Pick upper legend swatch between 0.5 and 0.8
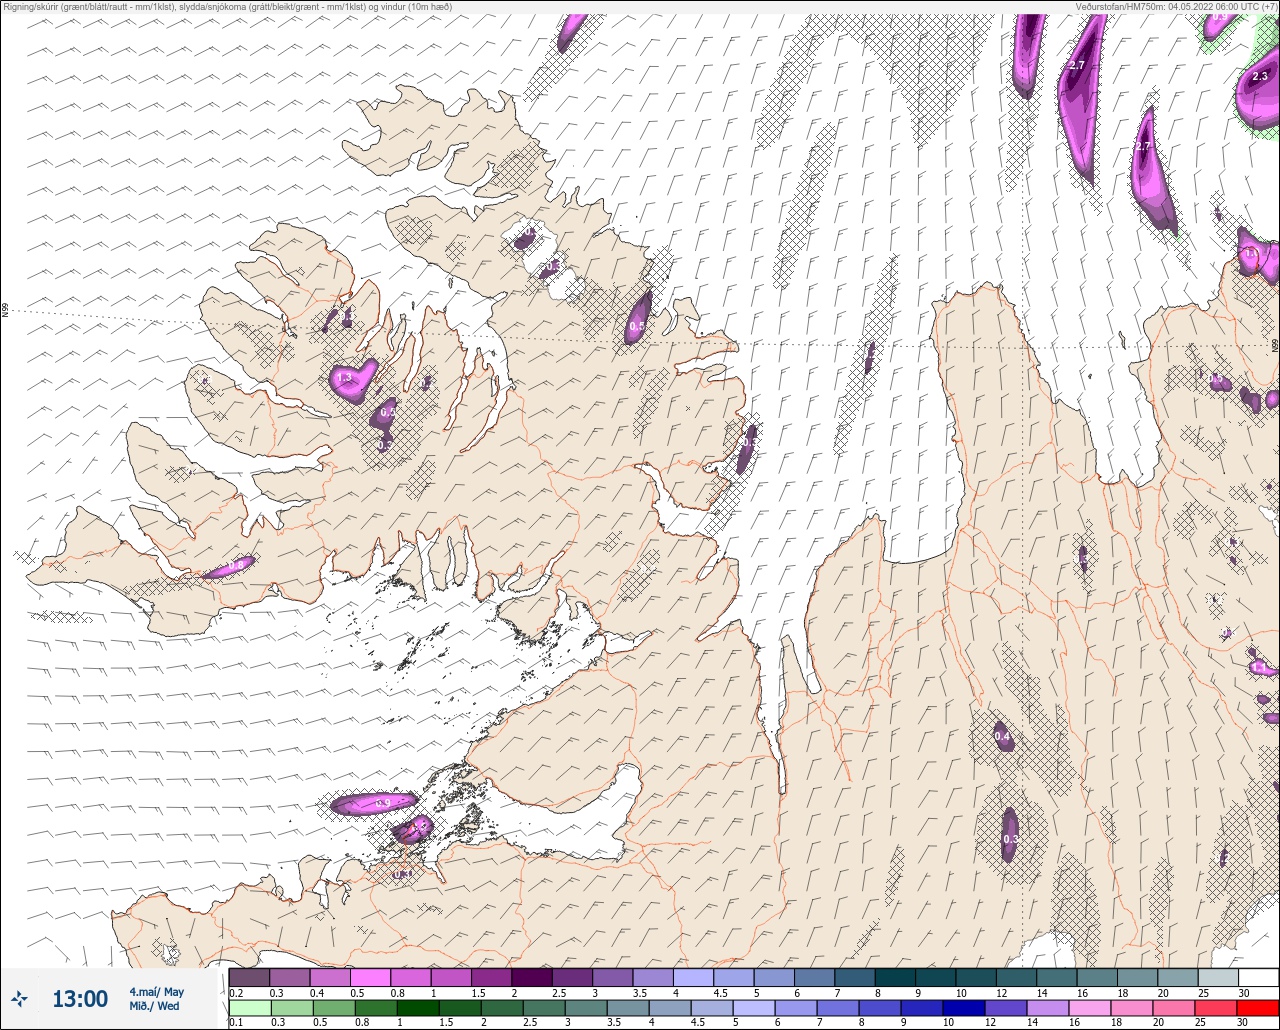Viewport: 1280px width, 1030px height. tap(370, 977)
